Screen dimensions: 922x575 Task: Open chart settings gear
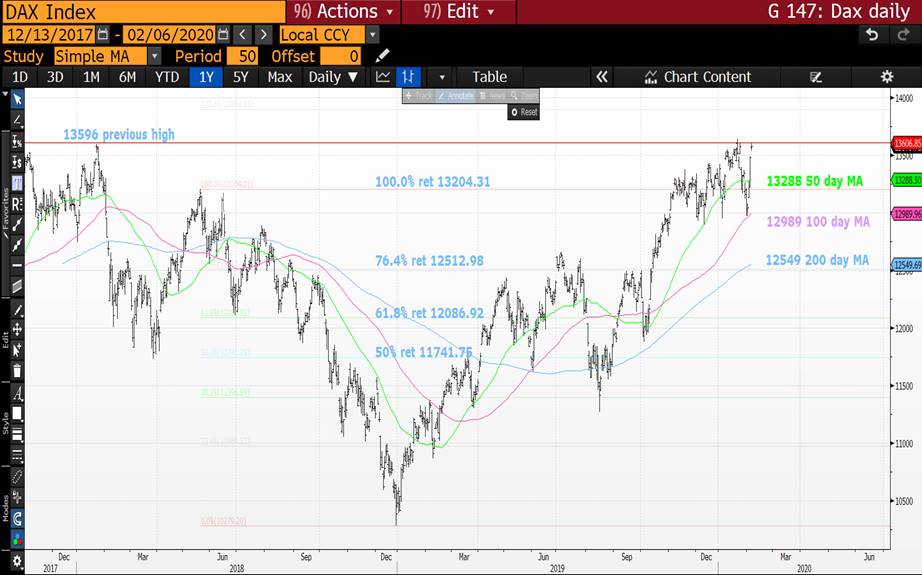point(887,77)
